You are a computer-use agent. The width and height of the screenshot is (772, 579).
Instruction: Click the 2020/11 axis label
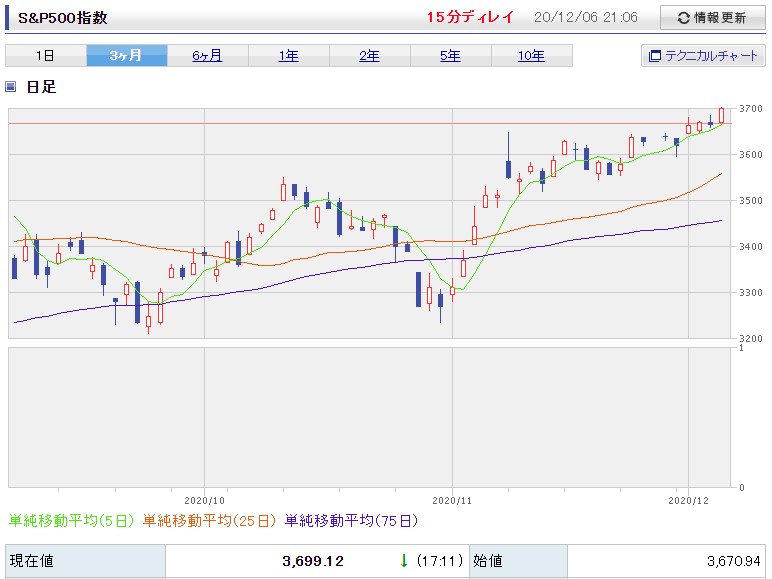[x=452, y=501]
